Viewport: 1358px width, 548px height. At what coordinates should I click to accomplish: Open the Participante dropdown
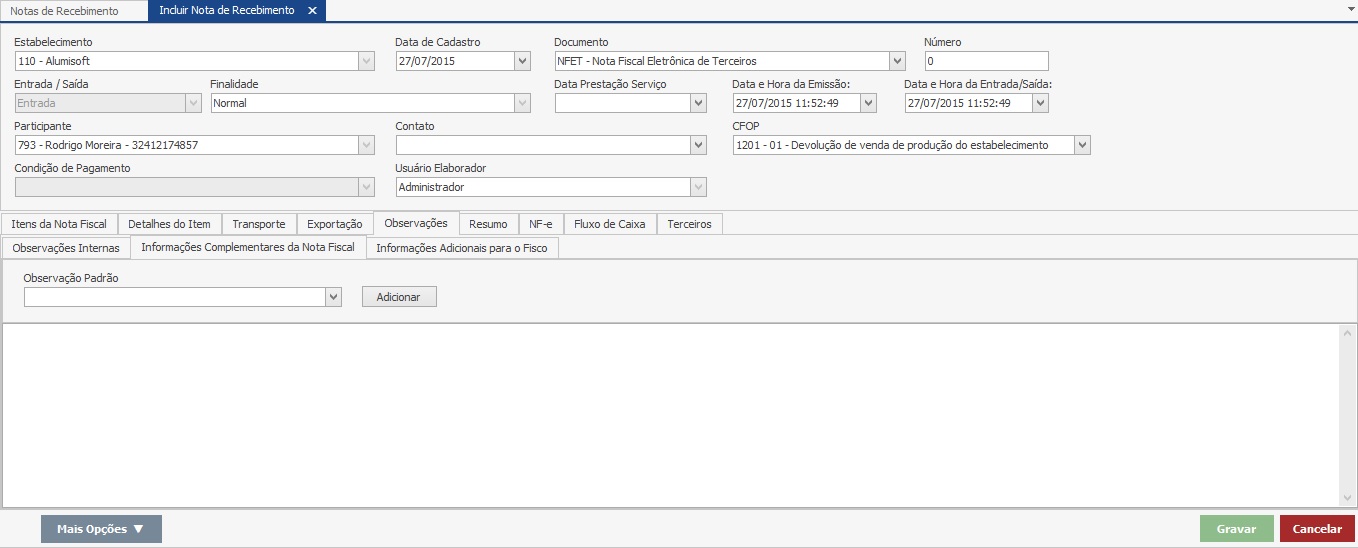(366, 145)
